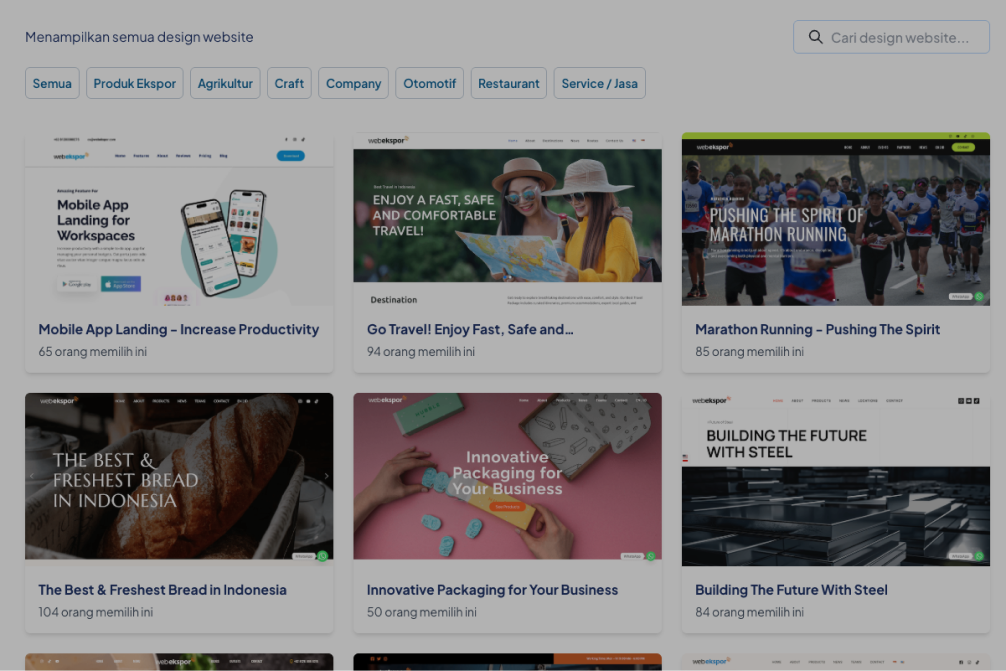This screenshot has width=1006, height=671.
Task: Click the magnifier search icon
Action: coord(815,38)
